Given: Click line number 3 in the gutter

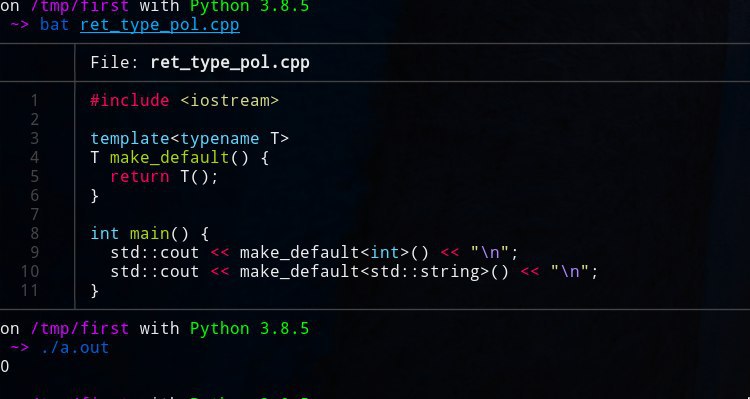Looking at the screenshot, I should 34,139.
